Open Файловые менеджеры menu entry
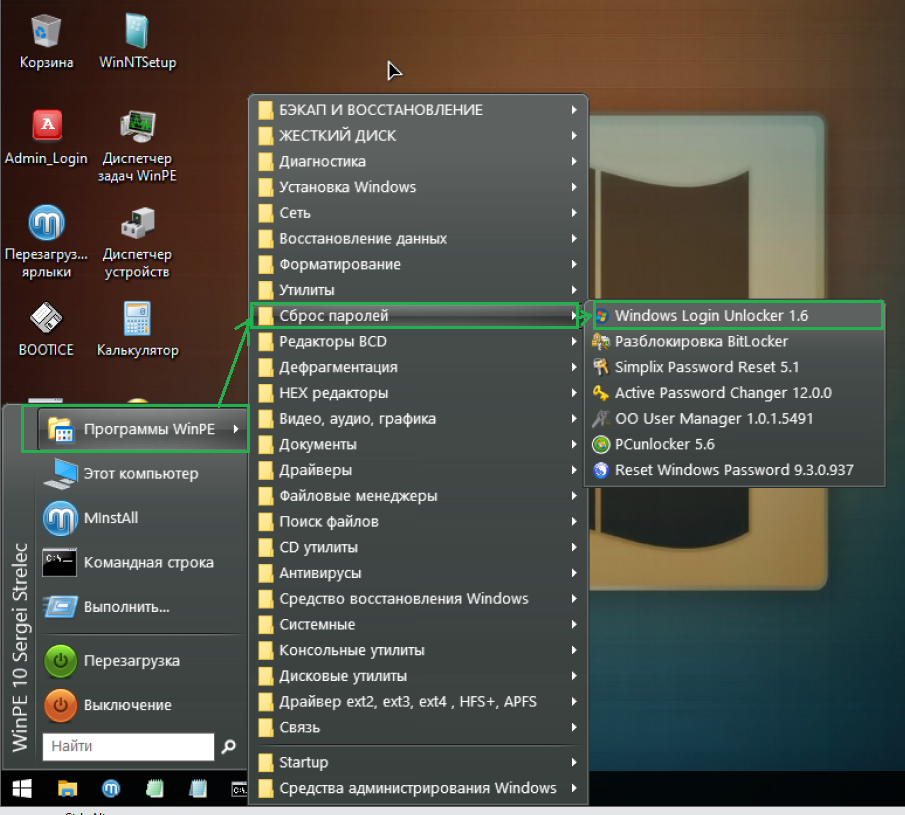This screenshot has width=905, height=815. (x=418, y=496)
